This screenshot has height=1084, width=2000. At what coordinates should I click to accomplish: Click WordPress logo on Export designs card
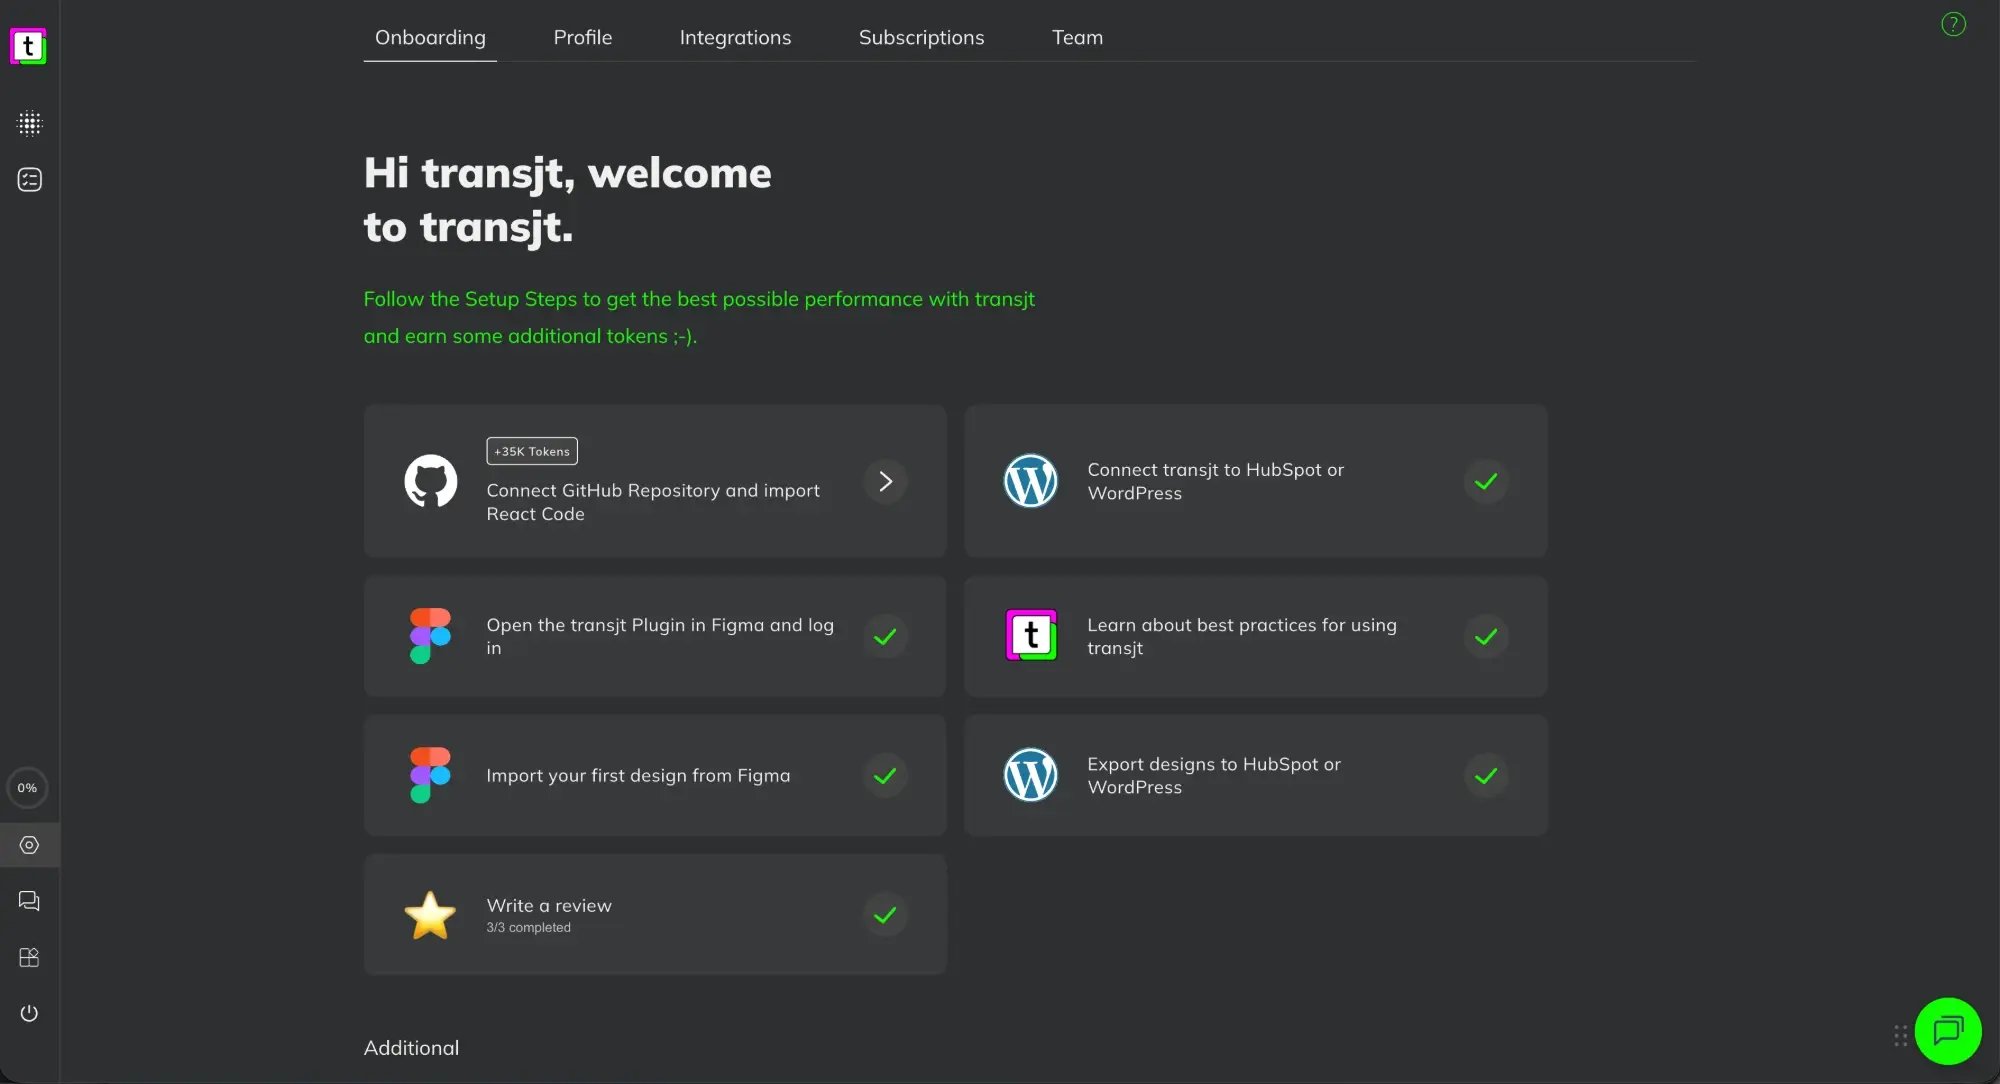tap(1031, 775)
